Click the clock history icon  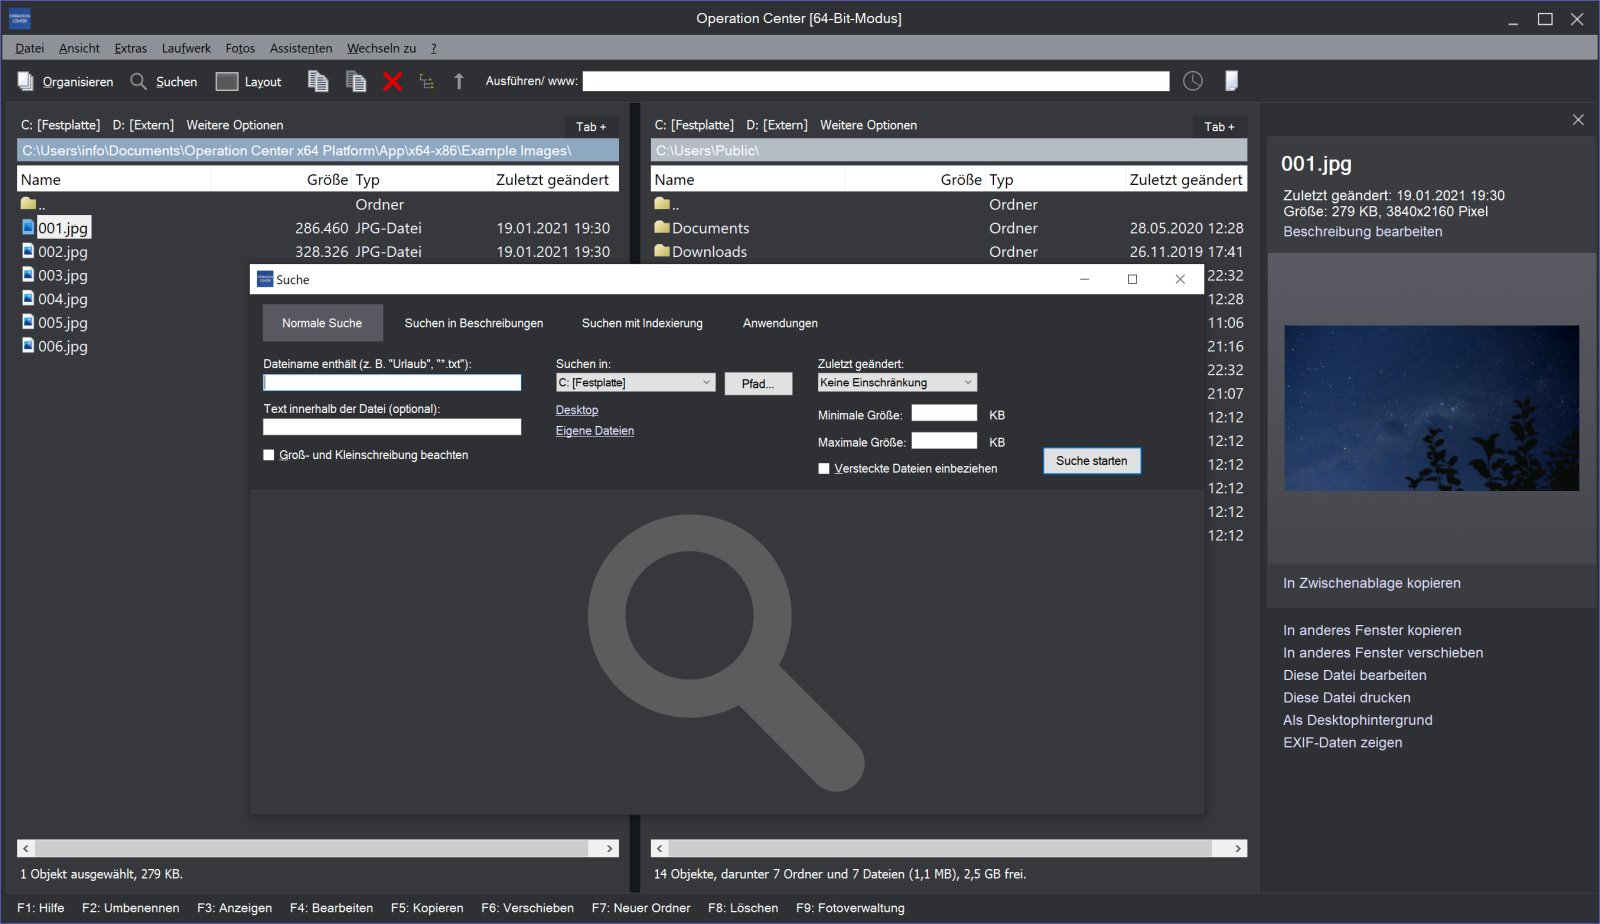pos(1193,81)
